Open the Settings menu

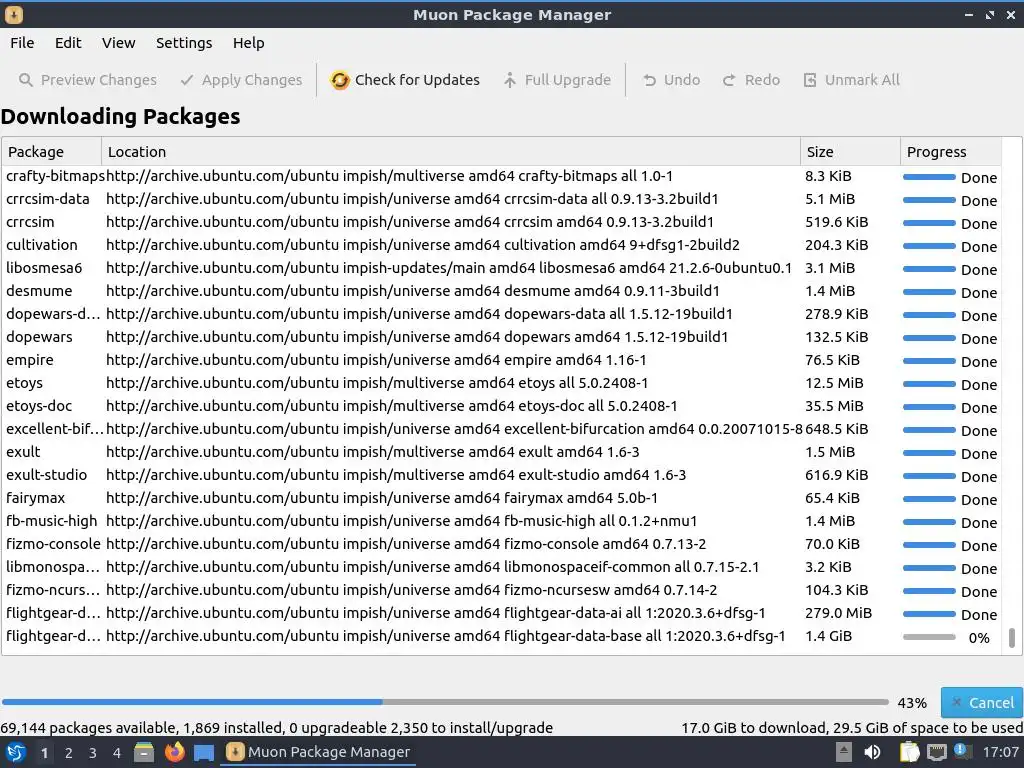(184, 43)
